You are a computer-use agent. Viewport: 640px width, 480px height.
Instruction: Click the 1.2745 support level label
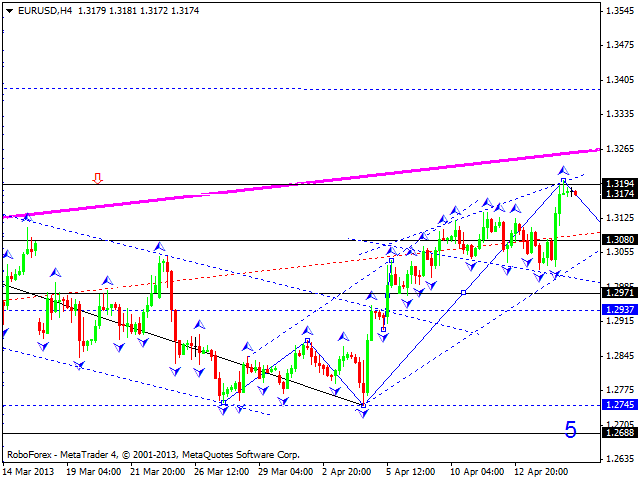point(619,405)
